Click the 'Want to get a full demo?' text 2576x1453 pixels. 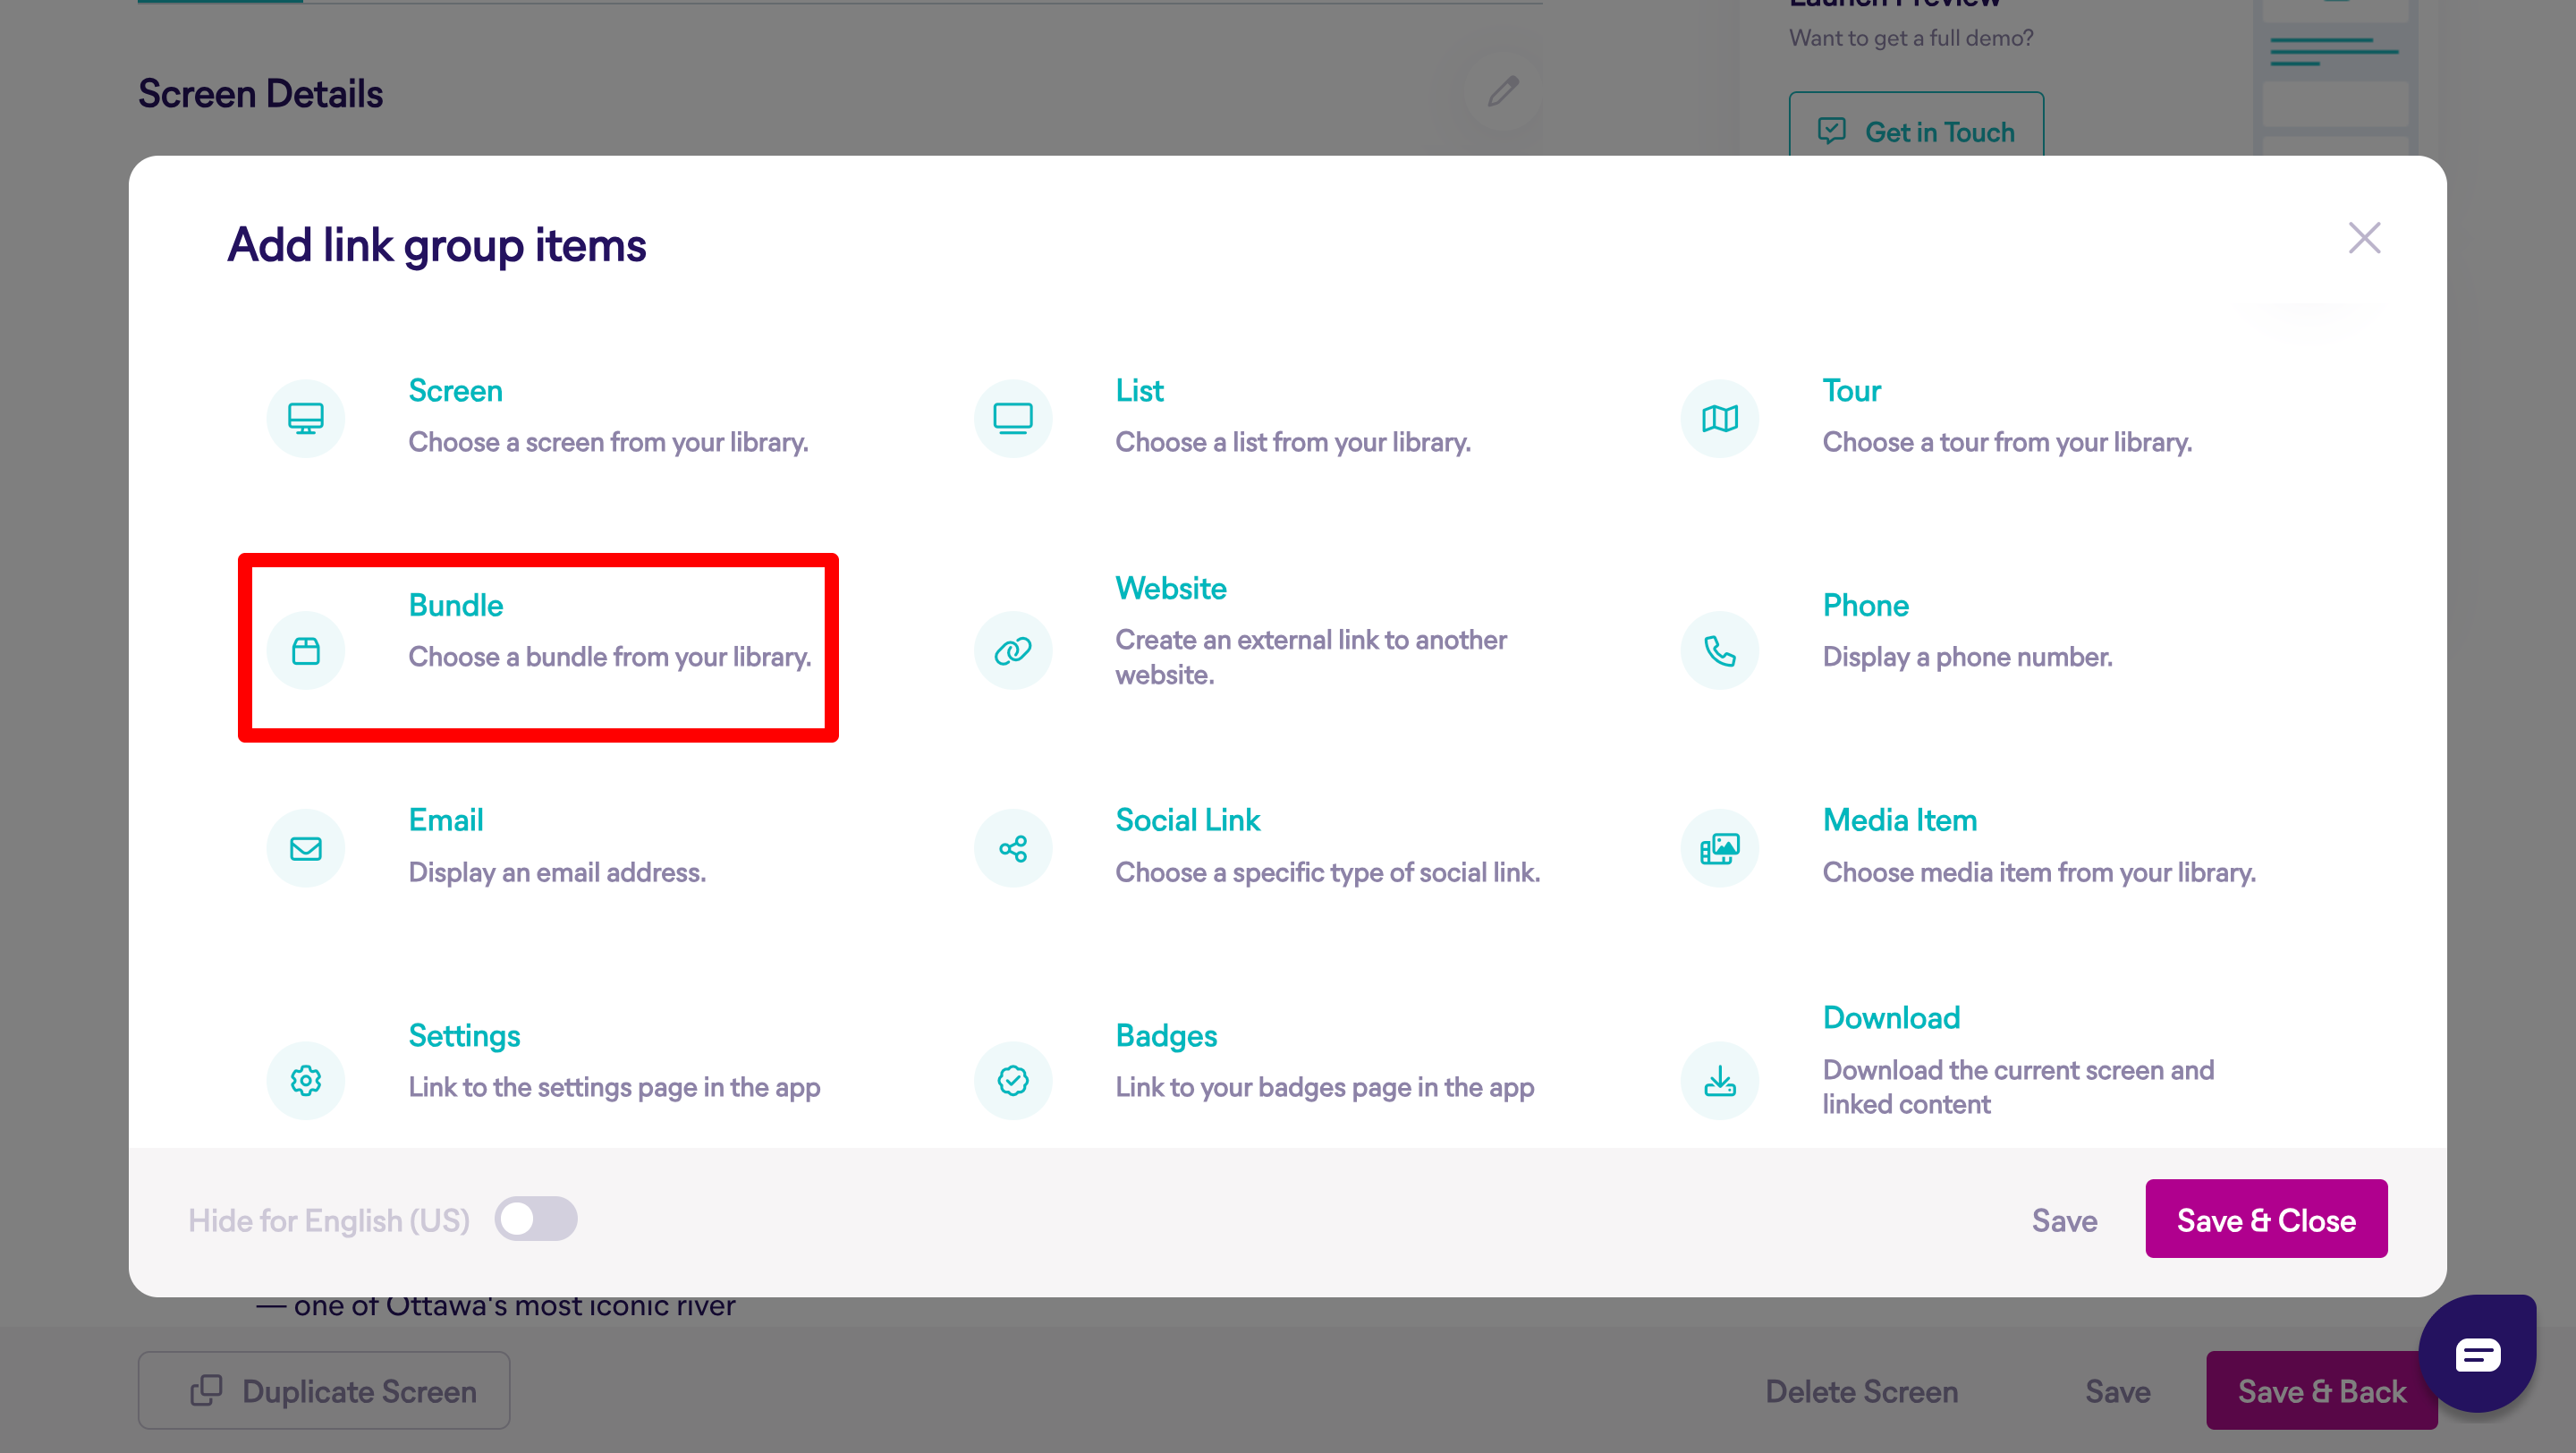pos(1911,38)
